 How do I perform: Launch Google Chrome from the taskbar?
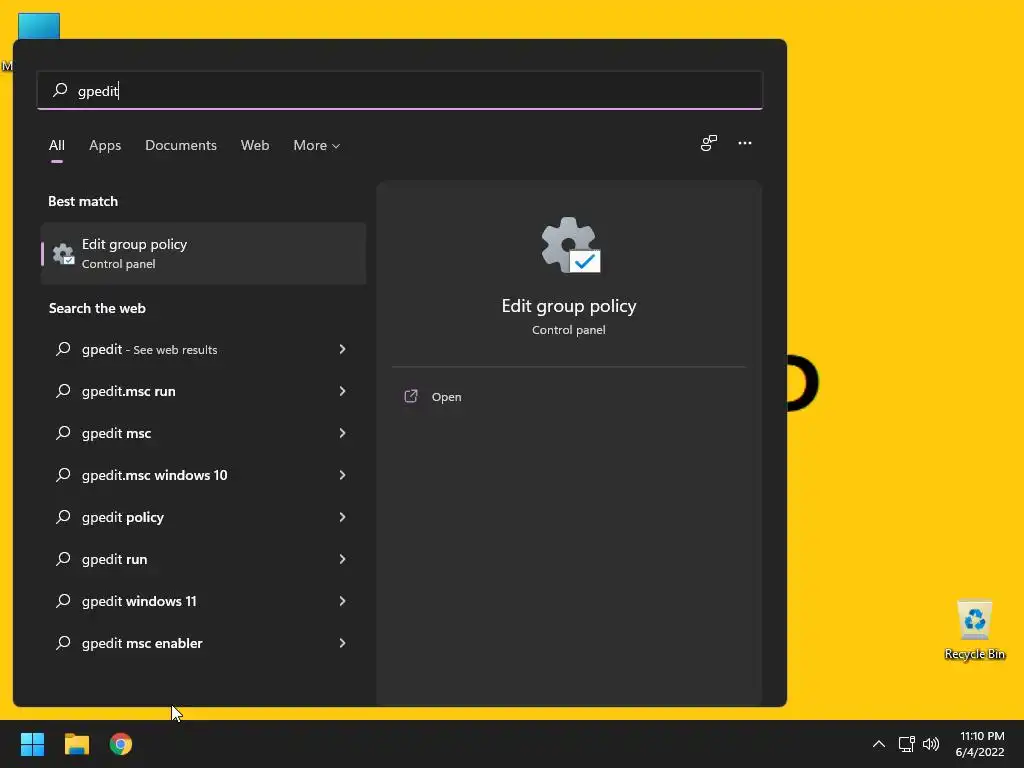point(121,744)
